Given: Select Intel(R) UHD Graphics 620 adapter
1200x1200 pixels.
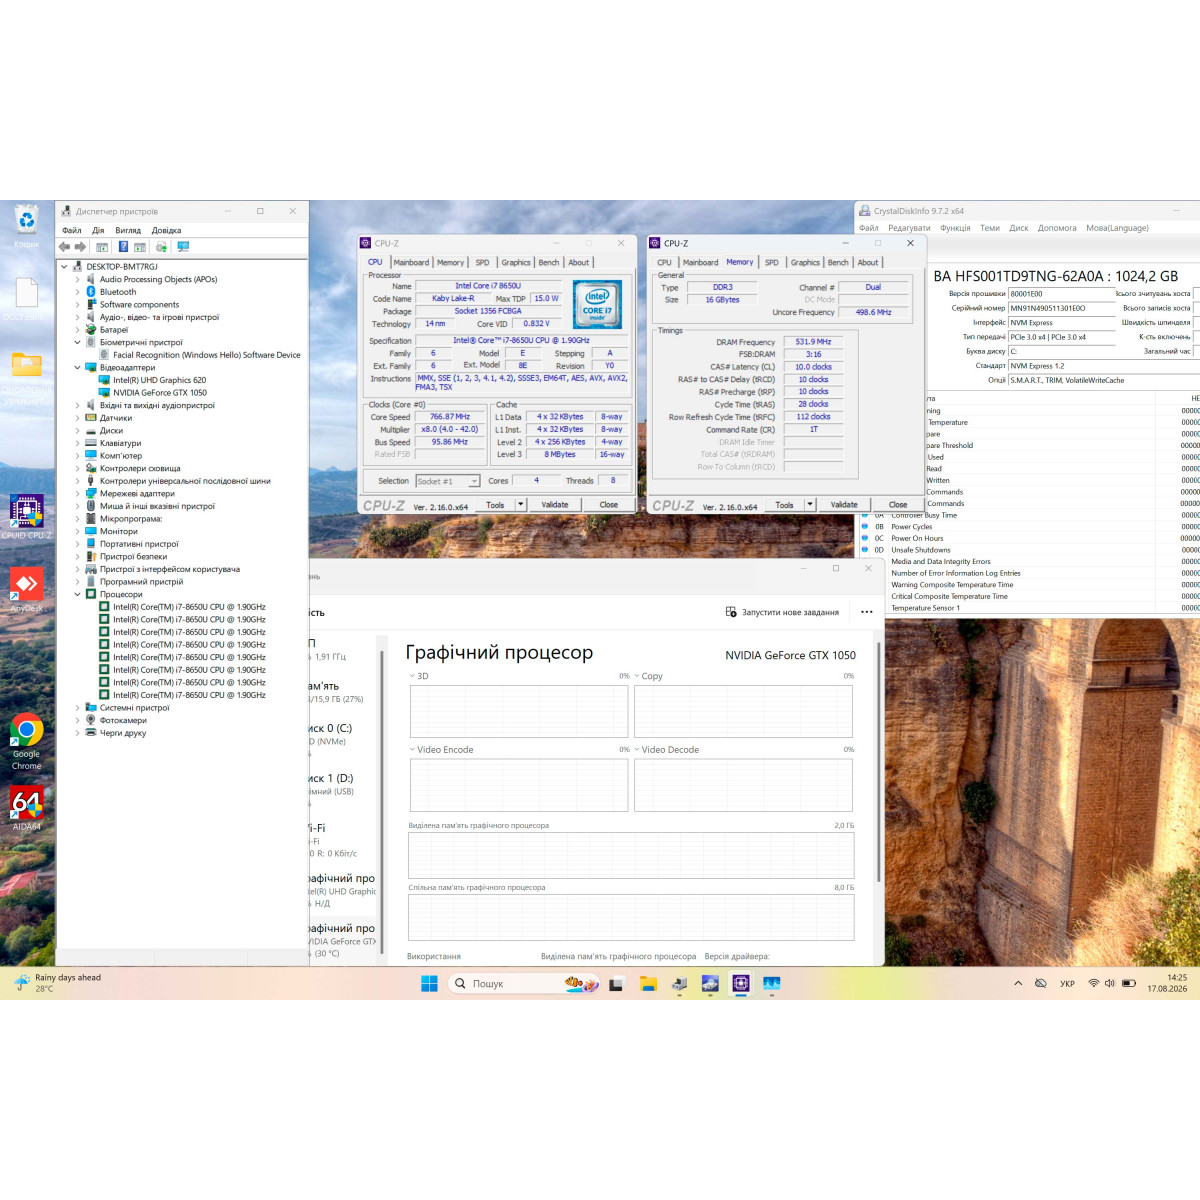Looking at the screenshot, I should tap(159, 380).
